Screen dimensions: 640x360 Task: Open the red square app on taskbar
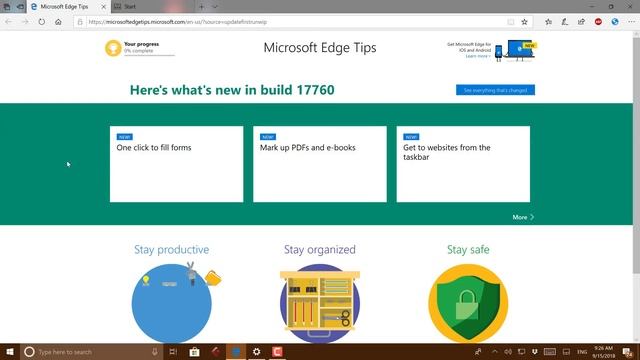click(277, 351)
